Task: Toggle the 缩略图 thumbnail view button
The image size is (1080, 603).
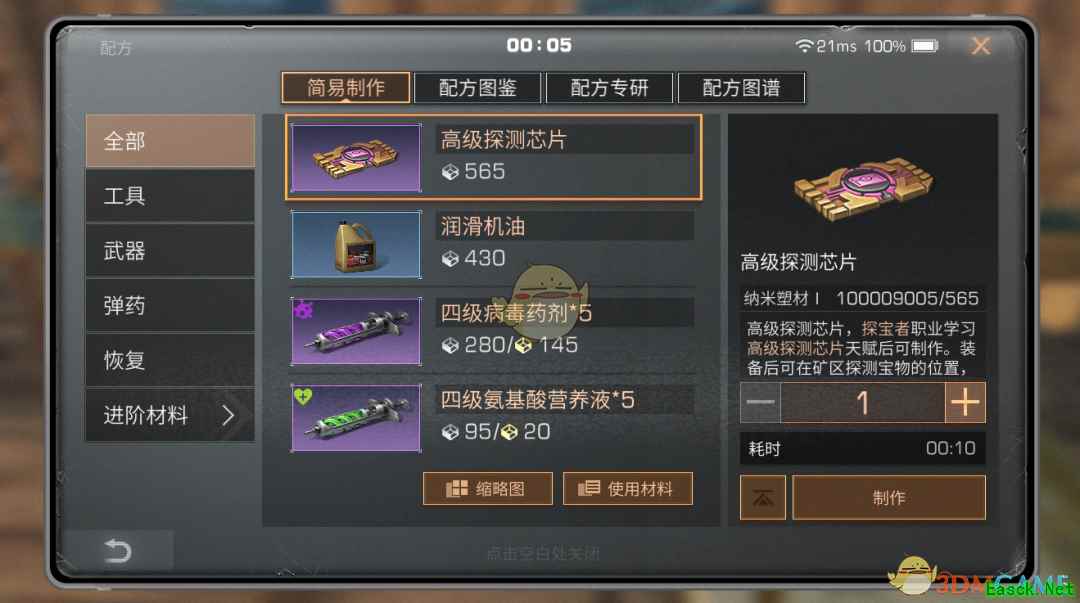Action: [x=488, y=489]
